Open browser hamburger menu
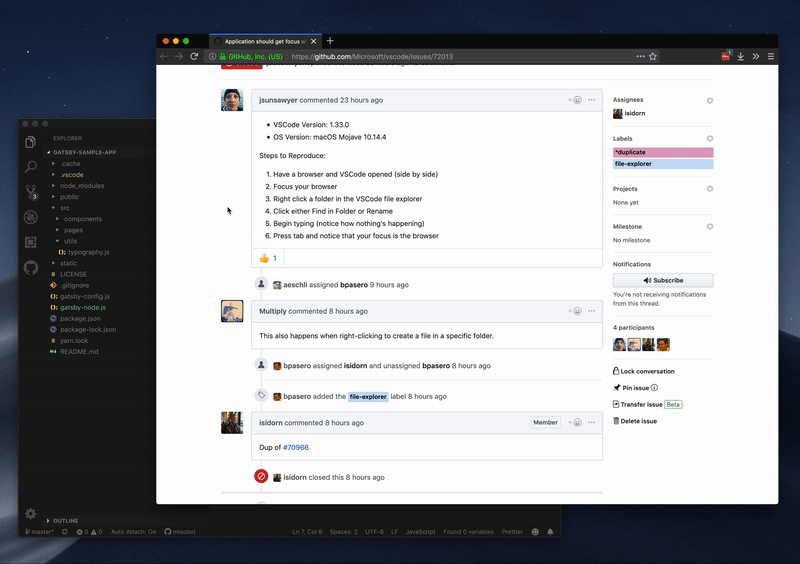 pyautogui.click(x=770, y=56)
